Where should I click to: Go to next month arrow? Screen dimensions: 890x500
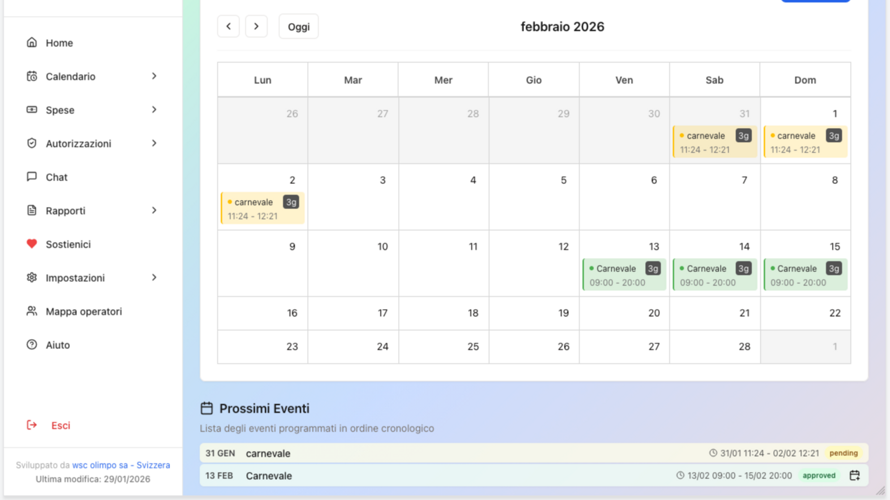point(256,27)
